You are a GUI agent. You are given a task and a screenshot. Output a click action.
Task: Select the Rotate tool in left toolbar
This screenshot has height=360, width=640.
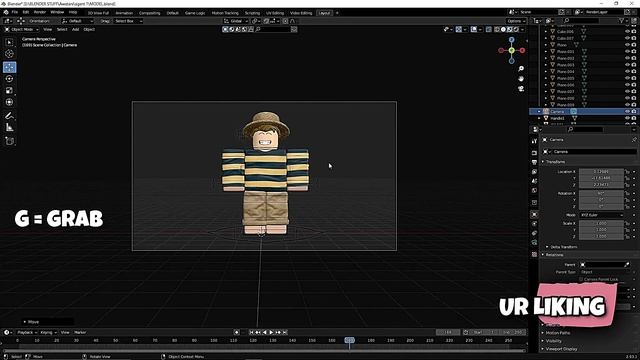[9, 78]
